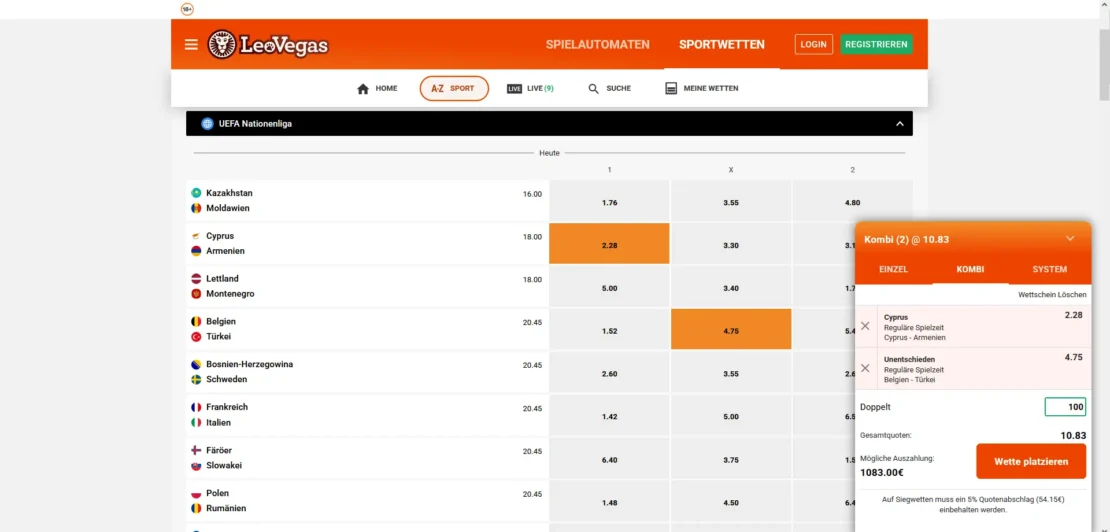Screen dimensions: 1110x532
Task: Click the Slowakei flag icon
Action: (x=196, y=466)
